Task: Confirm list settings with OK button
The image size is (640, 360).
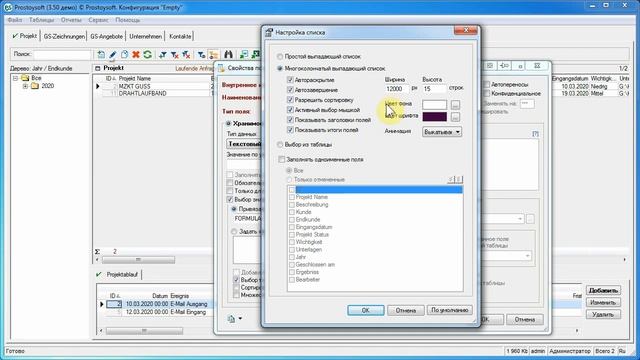Action: (366, 310)
